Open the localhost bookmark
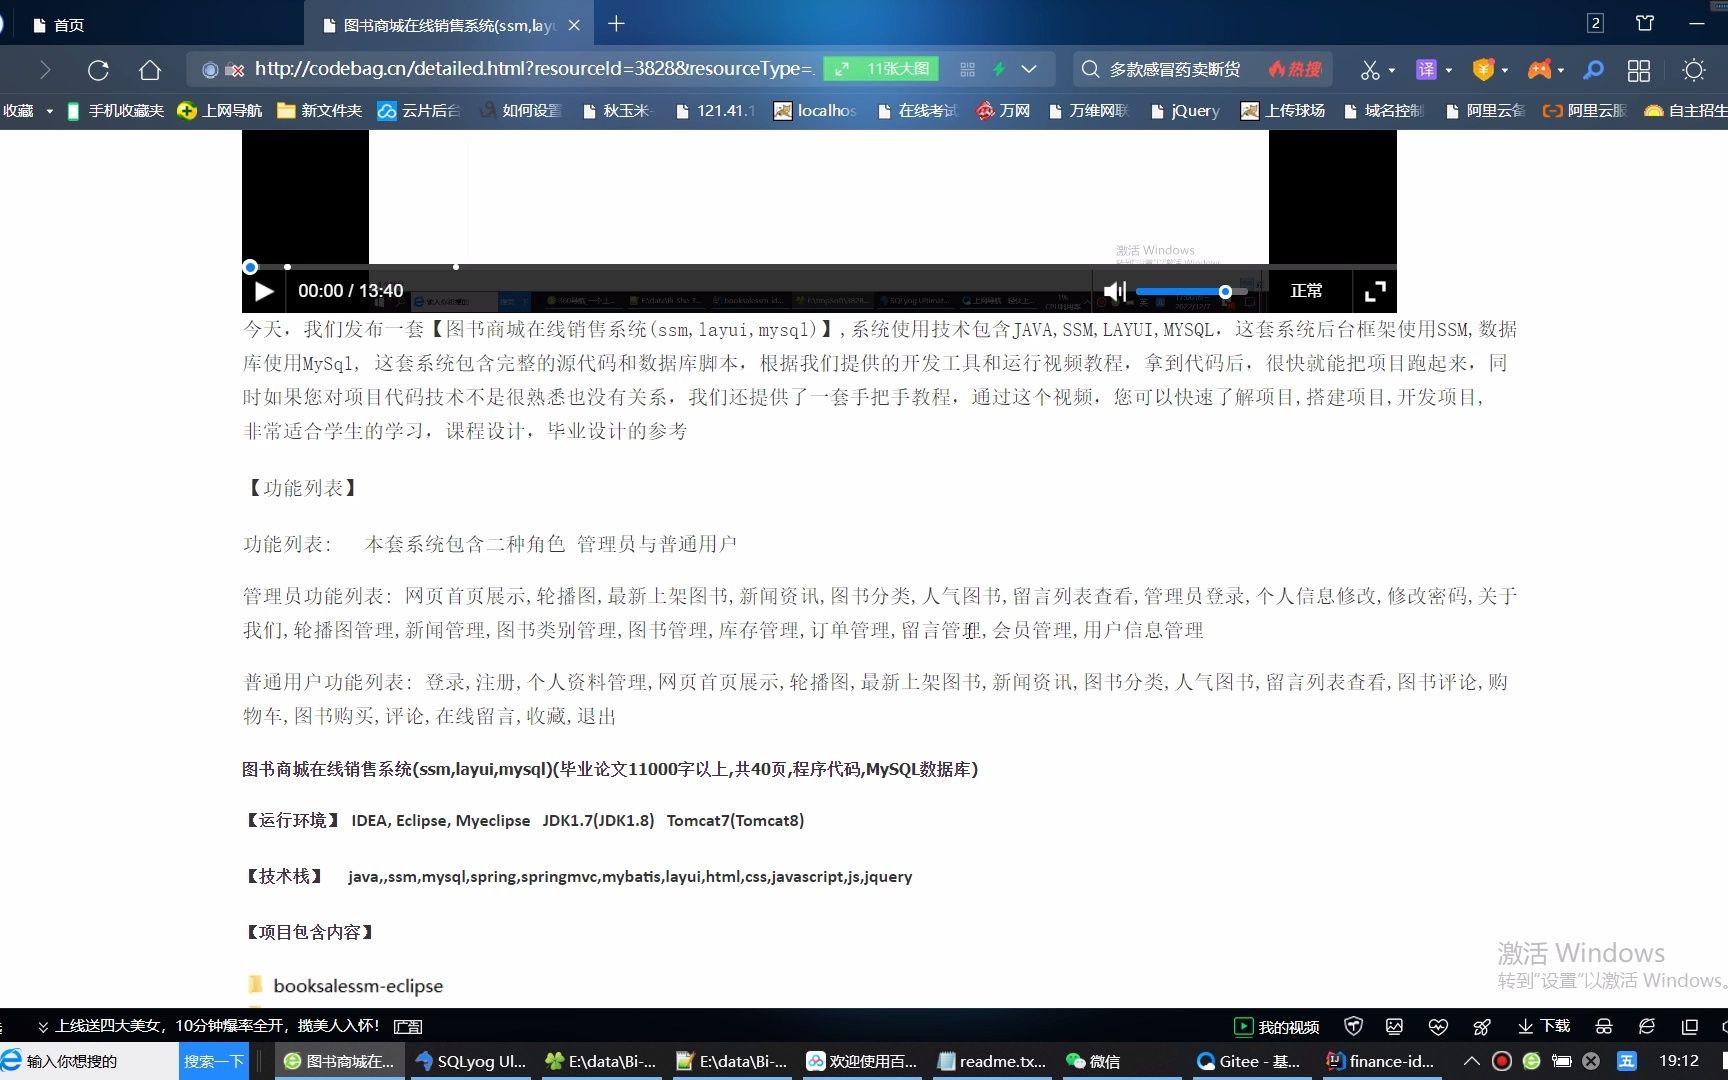This screenshot has height=1080, width=1728. 815,111
